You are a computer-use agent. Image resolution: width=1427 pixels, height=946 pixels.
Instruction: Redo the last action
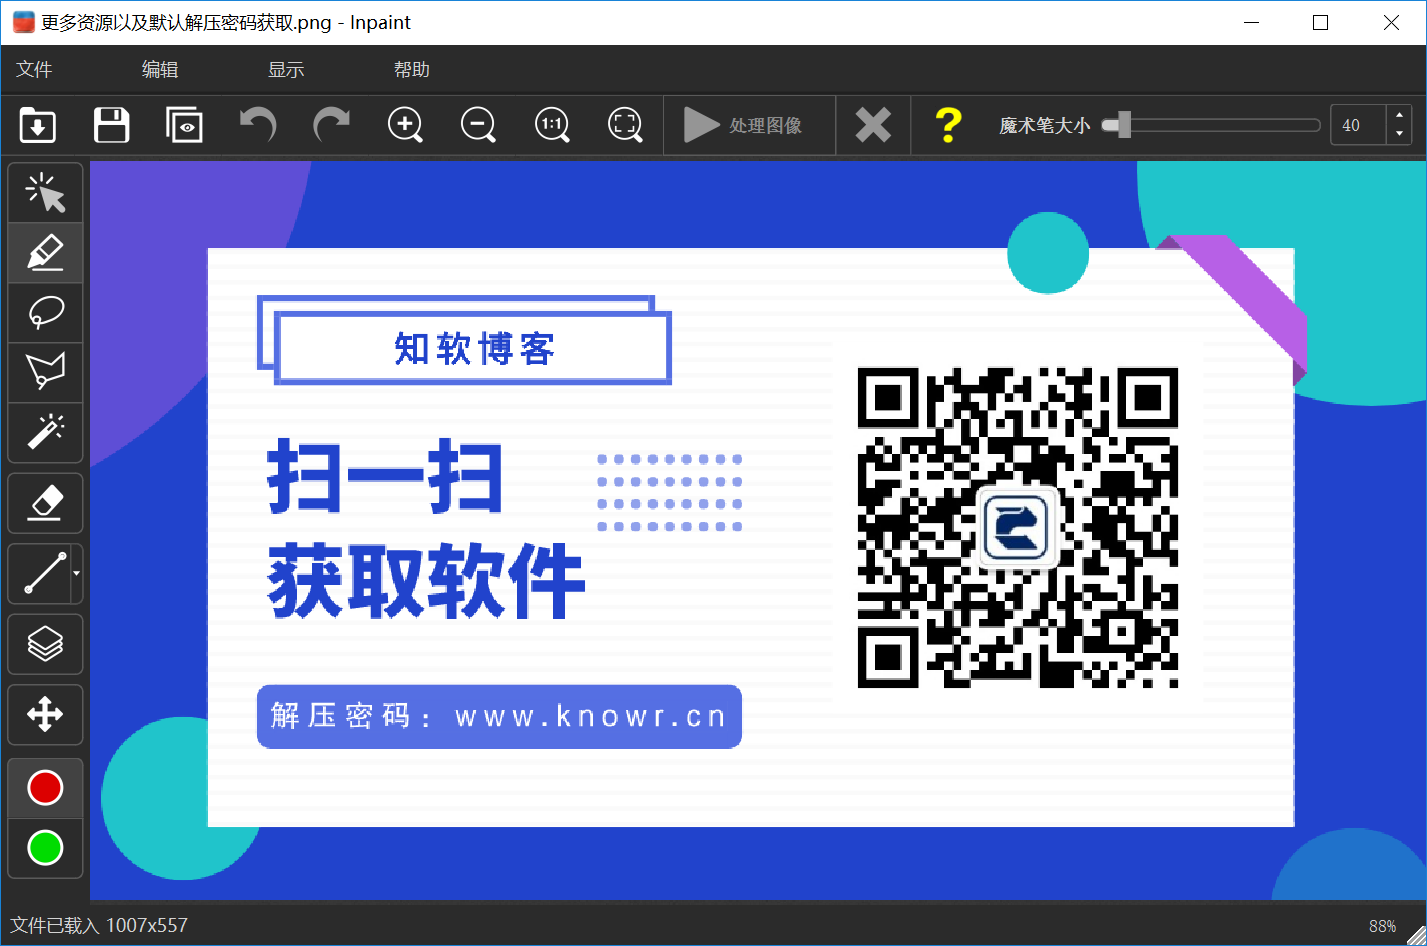pos(331,125)
